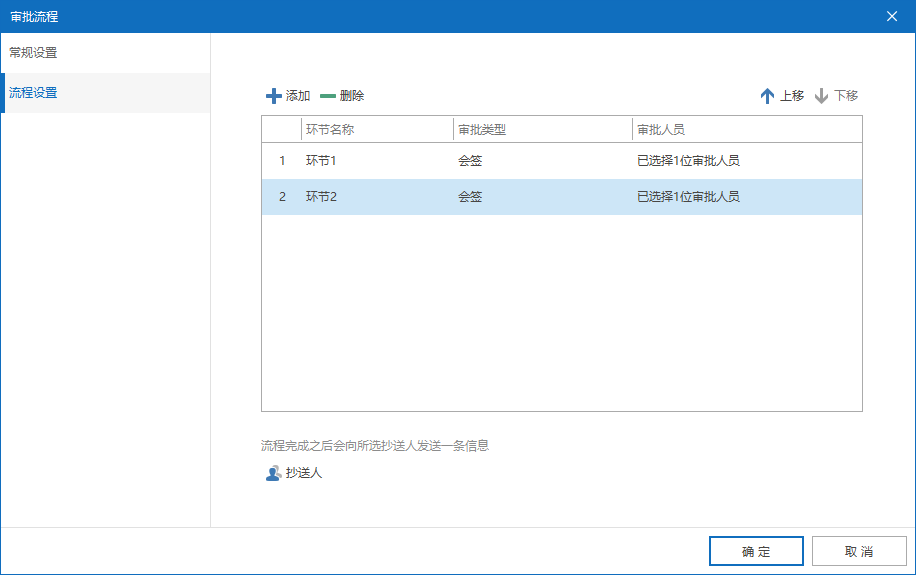Cancel with the 取消 button
This screenshot has height=575, width=916.
click(x=859, y=551)
